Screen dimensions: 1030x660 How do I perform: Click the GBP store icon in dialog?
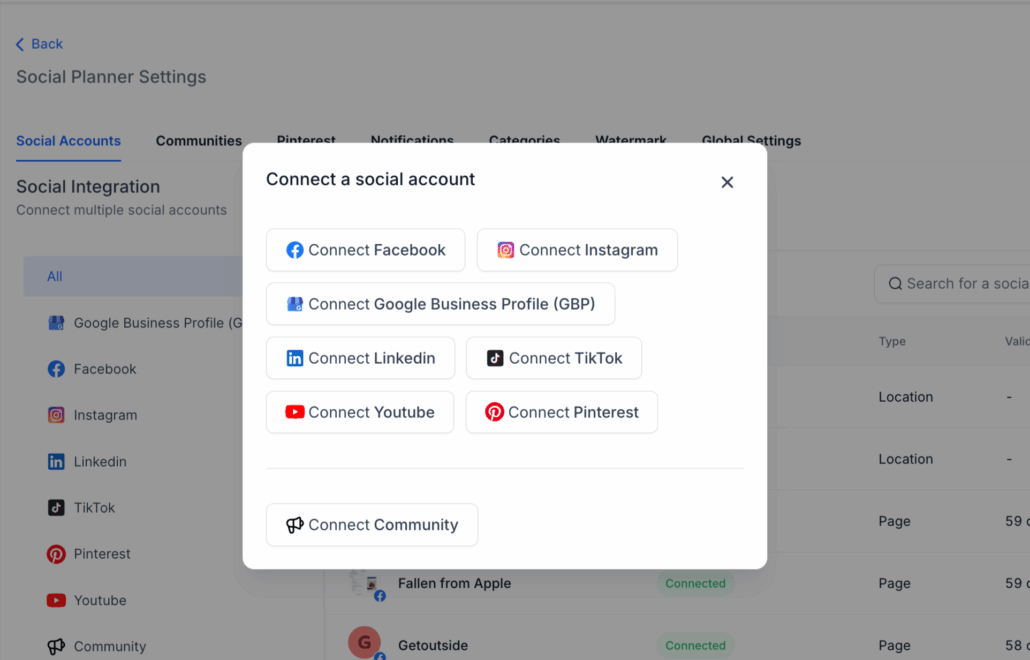295,304
